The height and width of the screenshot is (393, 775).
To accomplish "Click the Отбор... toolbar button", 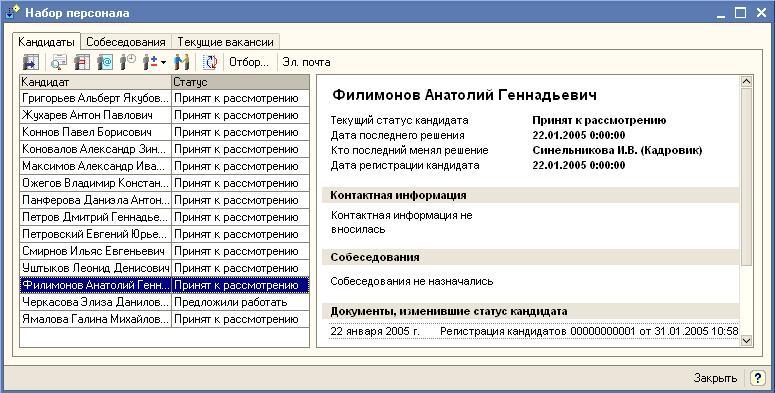I will tap(249, 62).
